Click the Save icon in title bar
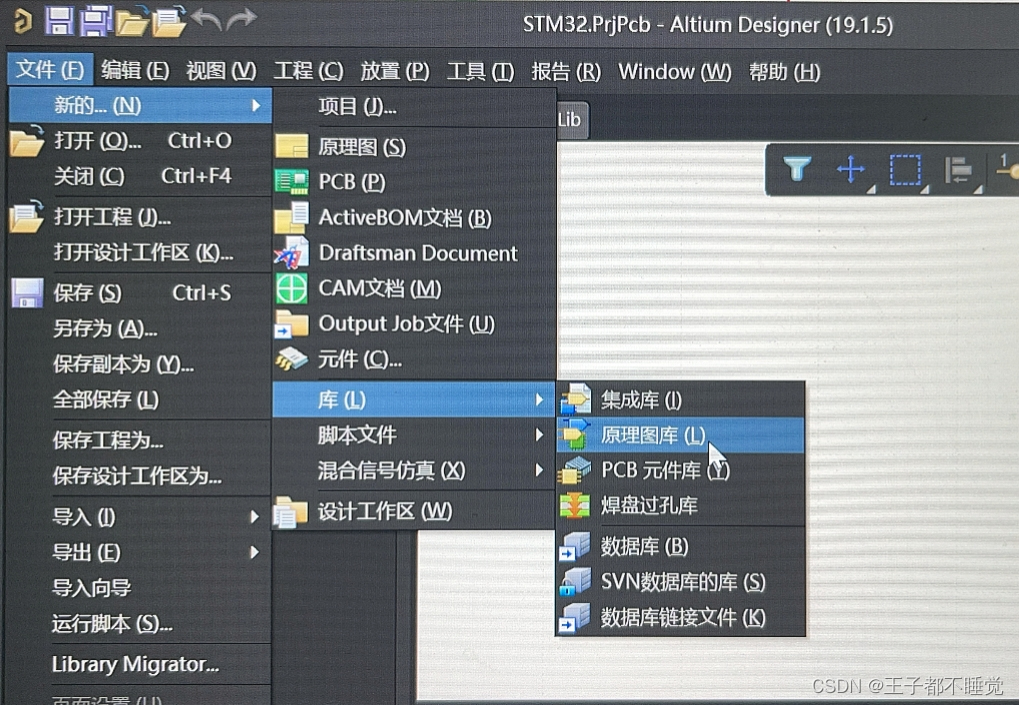The height and width of the screenshot is (705, 1019). click(x=59, y=20)
